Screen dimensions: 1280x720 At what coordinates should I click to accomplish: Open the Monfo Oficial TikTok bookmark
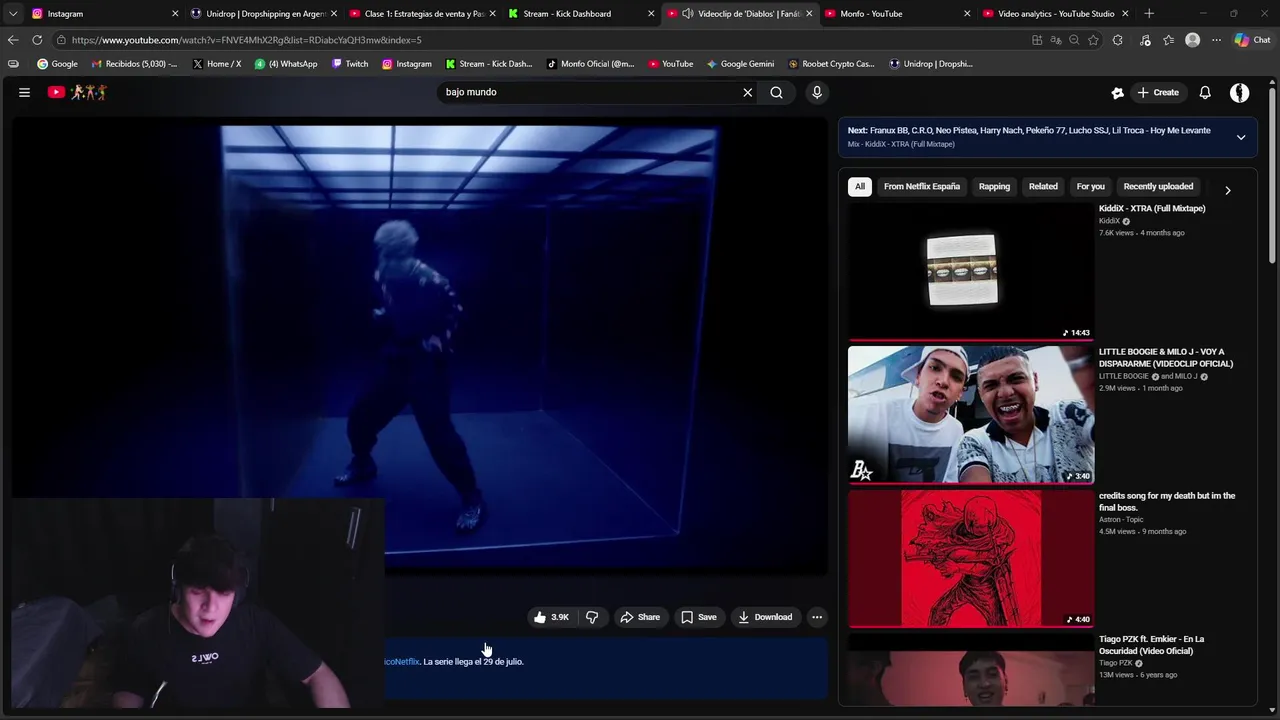point(590,64)
